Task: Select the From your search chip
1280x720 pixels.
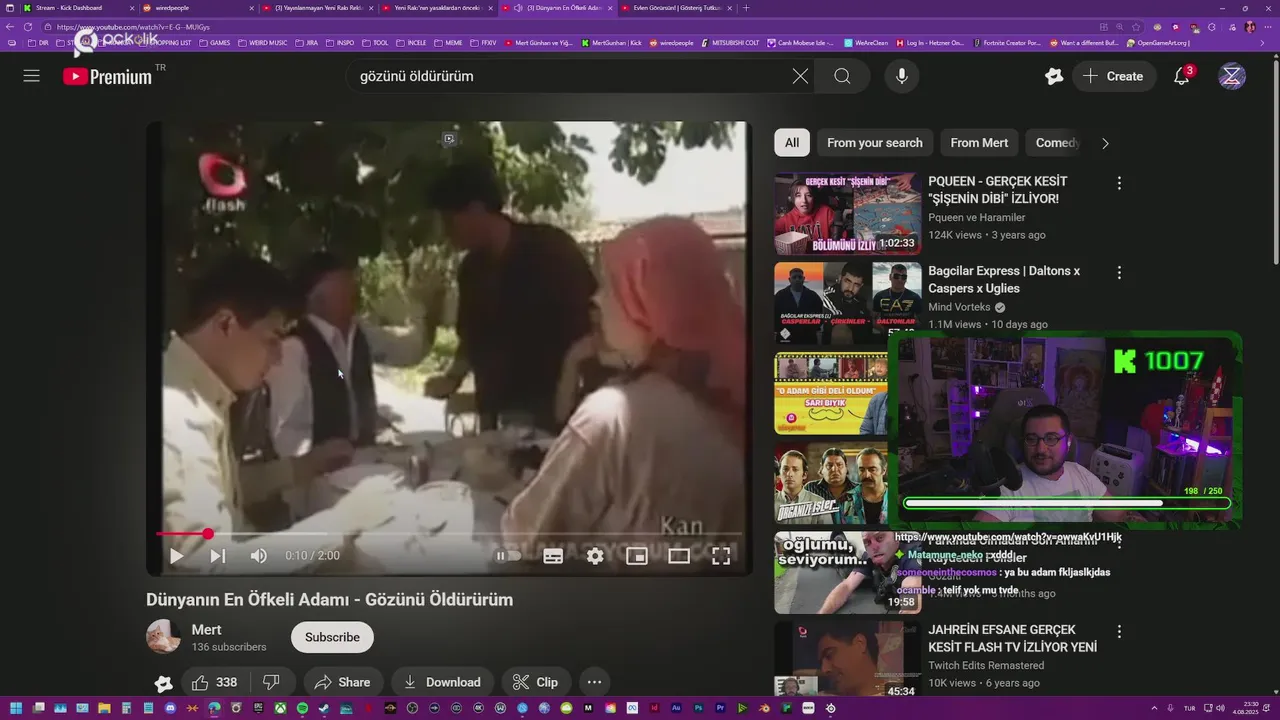Action: point(875,143)
